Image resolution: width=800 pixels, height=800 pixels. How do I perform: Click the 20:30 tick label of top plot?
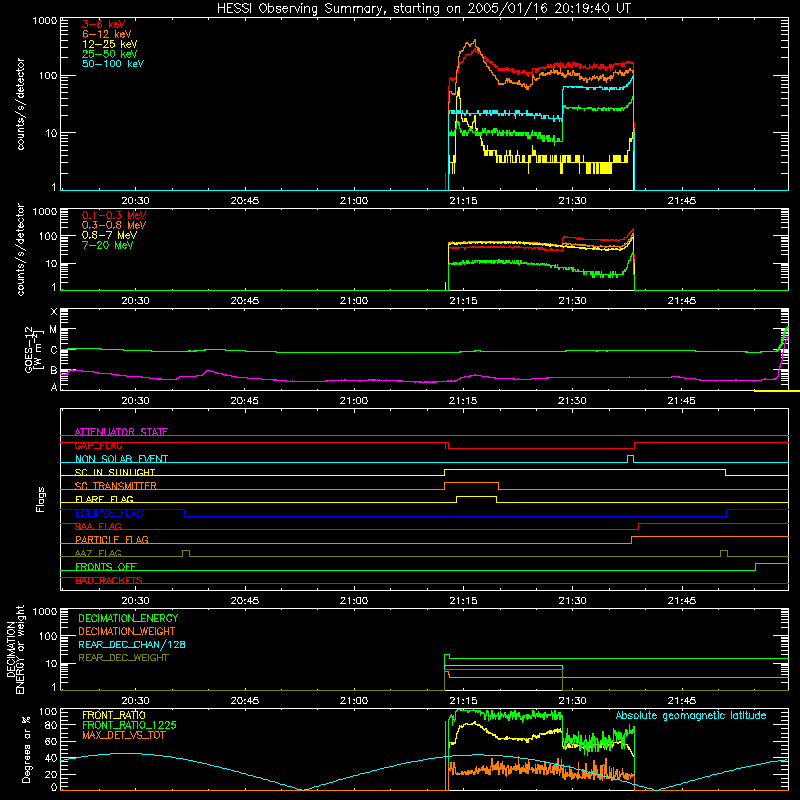coord(135,201)
